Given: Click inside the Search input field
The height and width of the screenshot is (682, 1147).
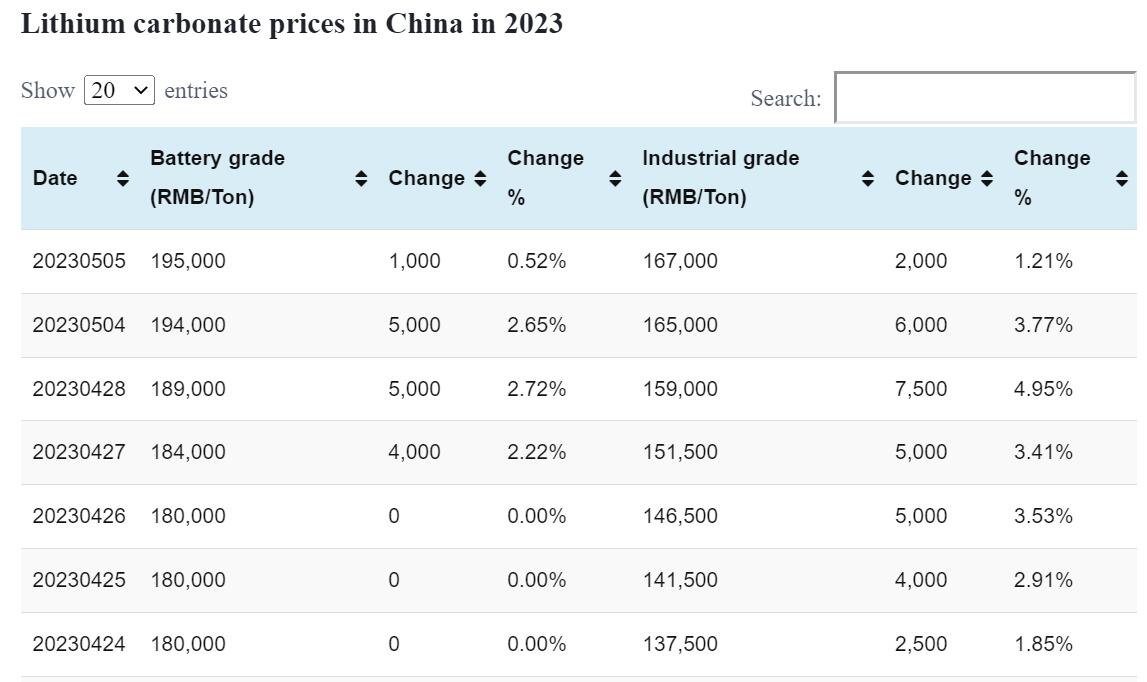Looking at the screenshot, I should click(x=984, y=98).
